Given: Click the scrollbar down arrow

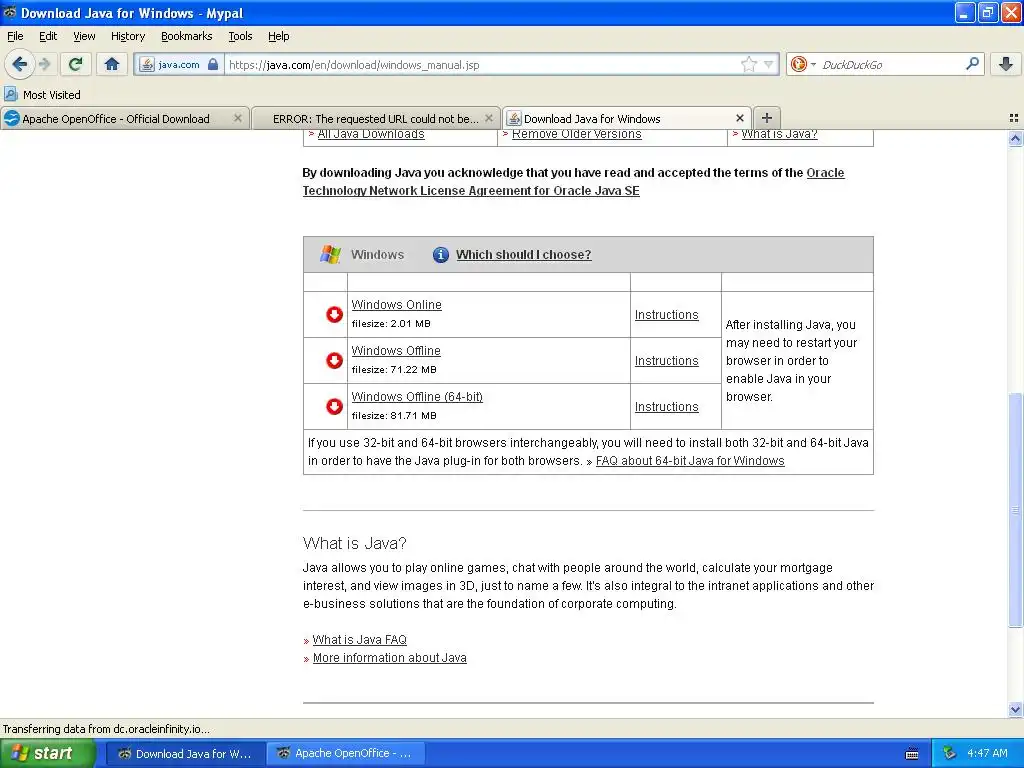Looking at the screenshot, I should (x=1015, y=709).
